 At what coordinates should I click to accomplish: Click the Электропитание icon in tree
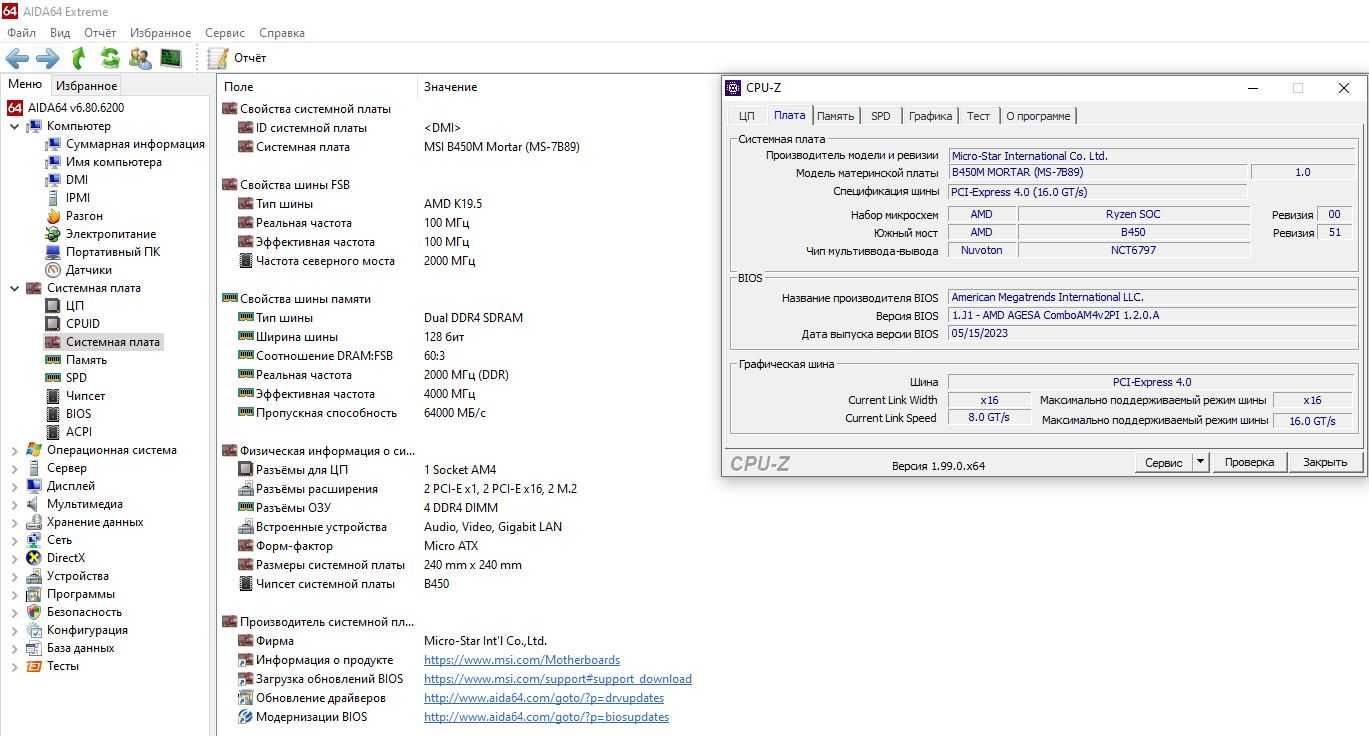53,234
